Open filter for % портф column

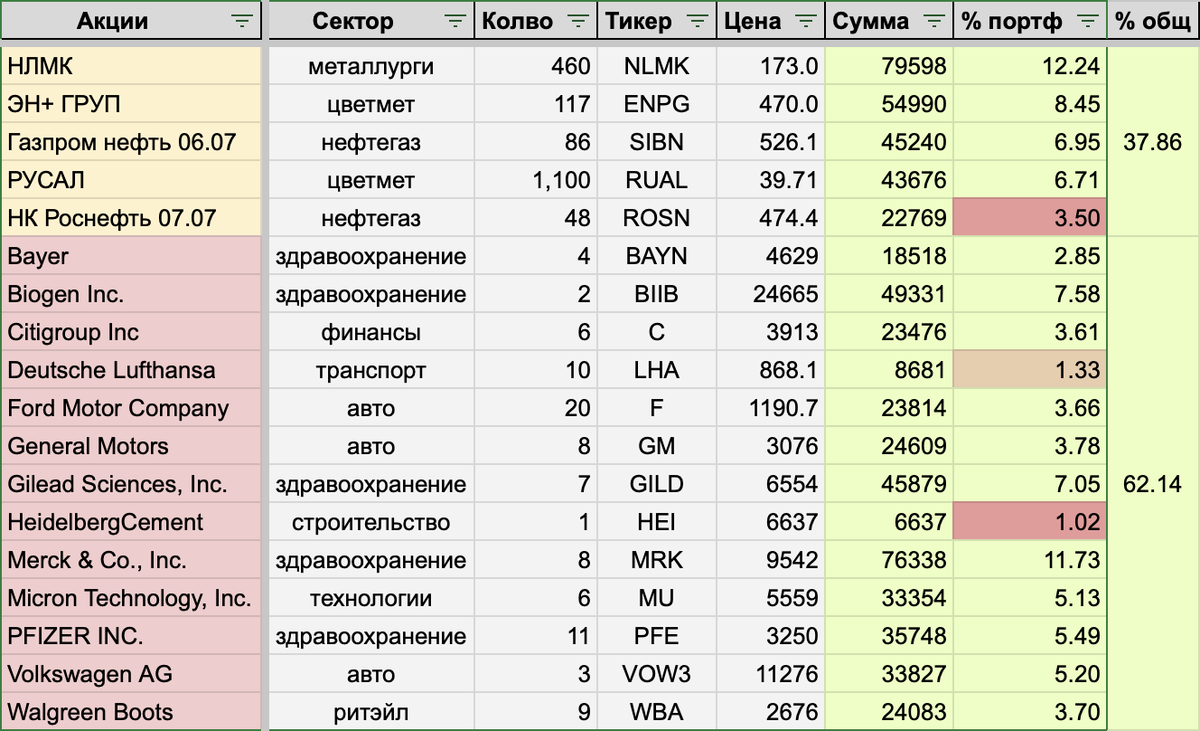coord(1088,21)
